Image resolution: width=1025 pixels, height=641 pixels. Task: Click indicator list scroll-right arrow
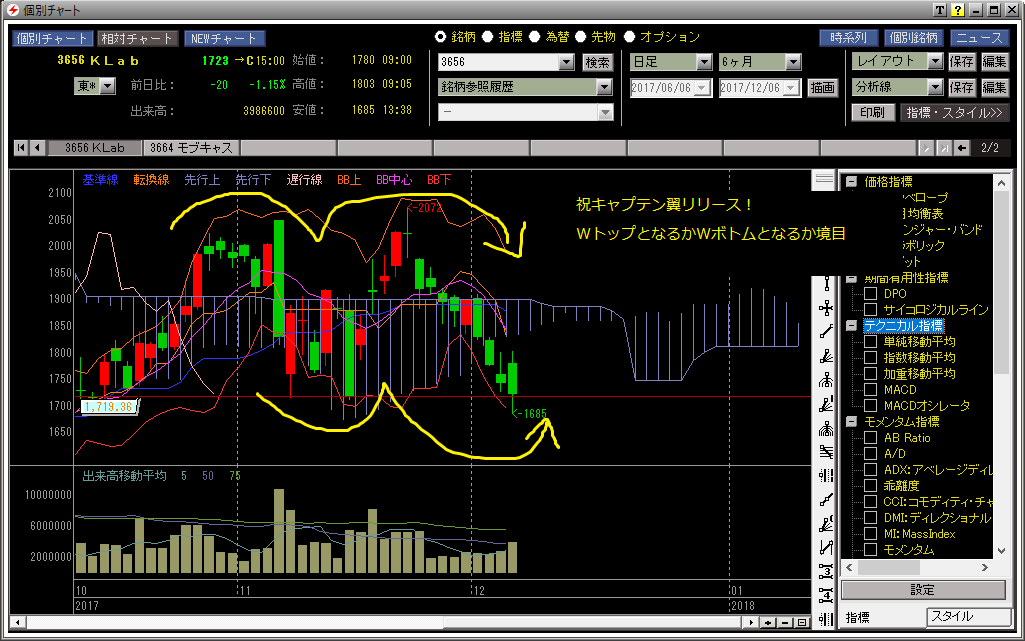(x=985, y=568)
